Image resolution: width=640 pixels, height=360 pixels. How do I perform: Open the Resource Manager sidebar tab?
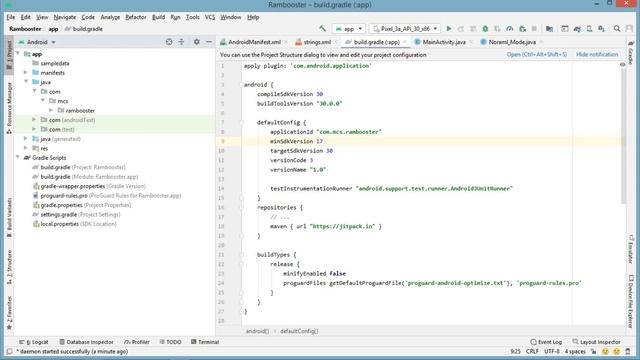[9, 108]
